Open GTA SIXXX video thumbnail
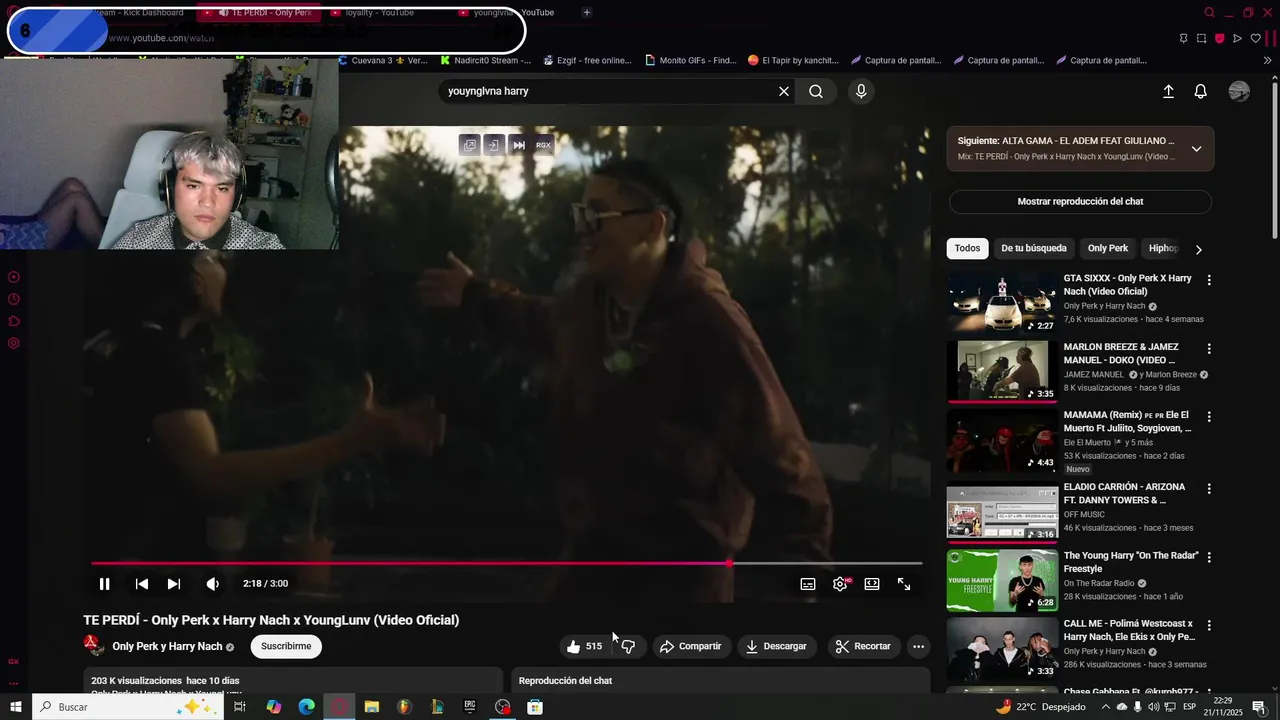The height and width of the screenshot is (720, 1280). pyautogui.click(x=1002, y=302)
